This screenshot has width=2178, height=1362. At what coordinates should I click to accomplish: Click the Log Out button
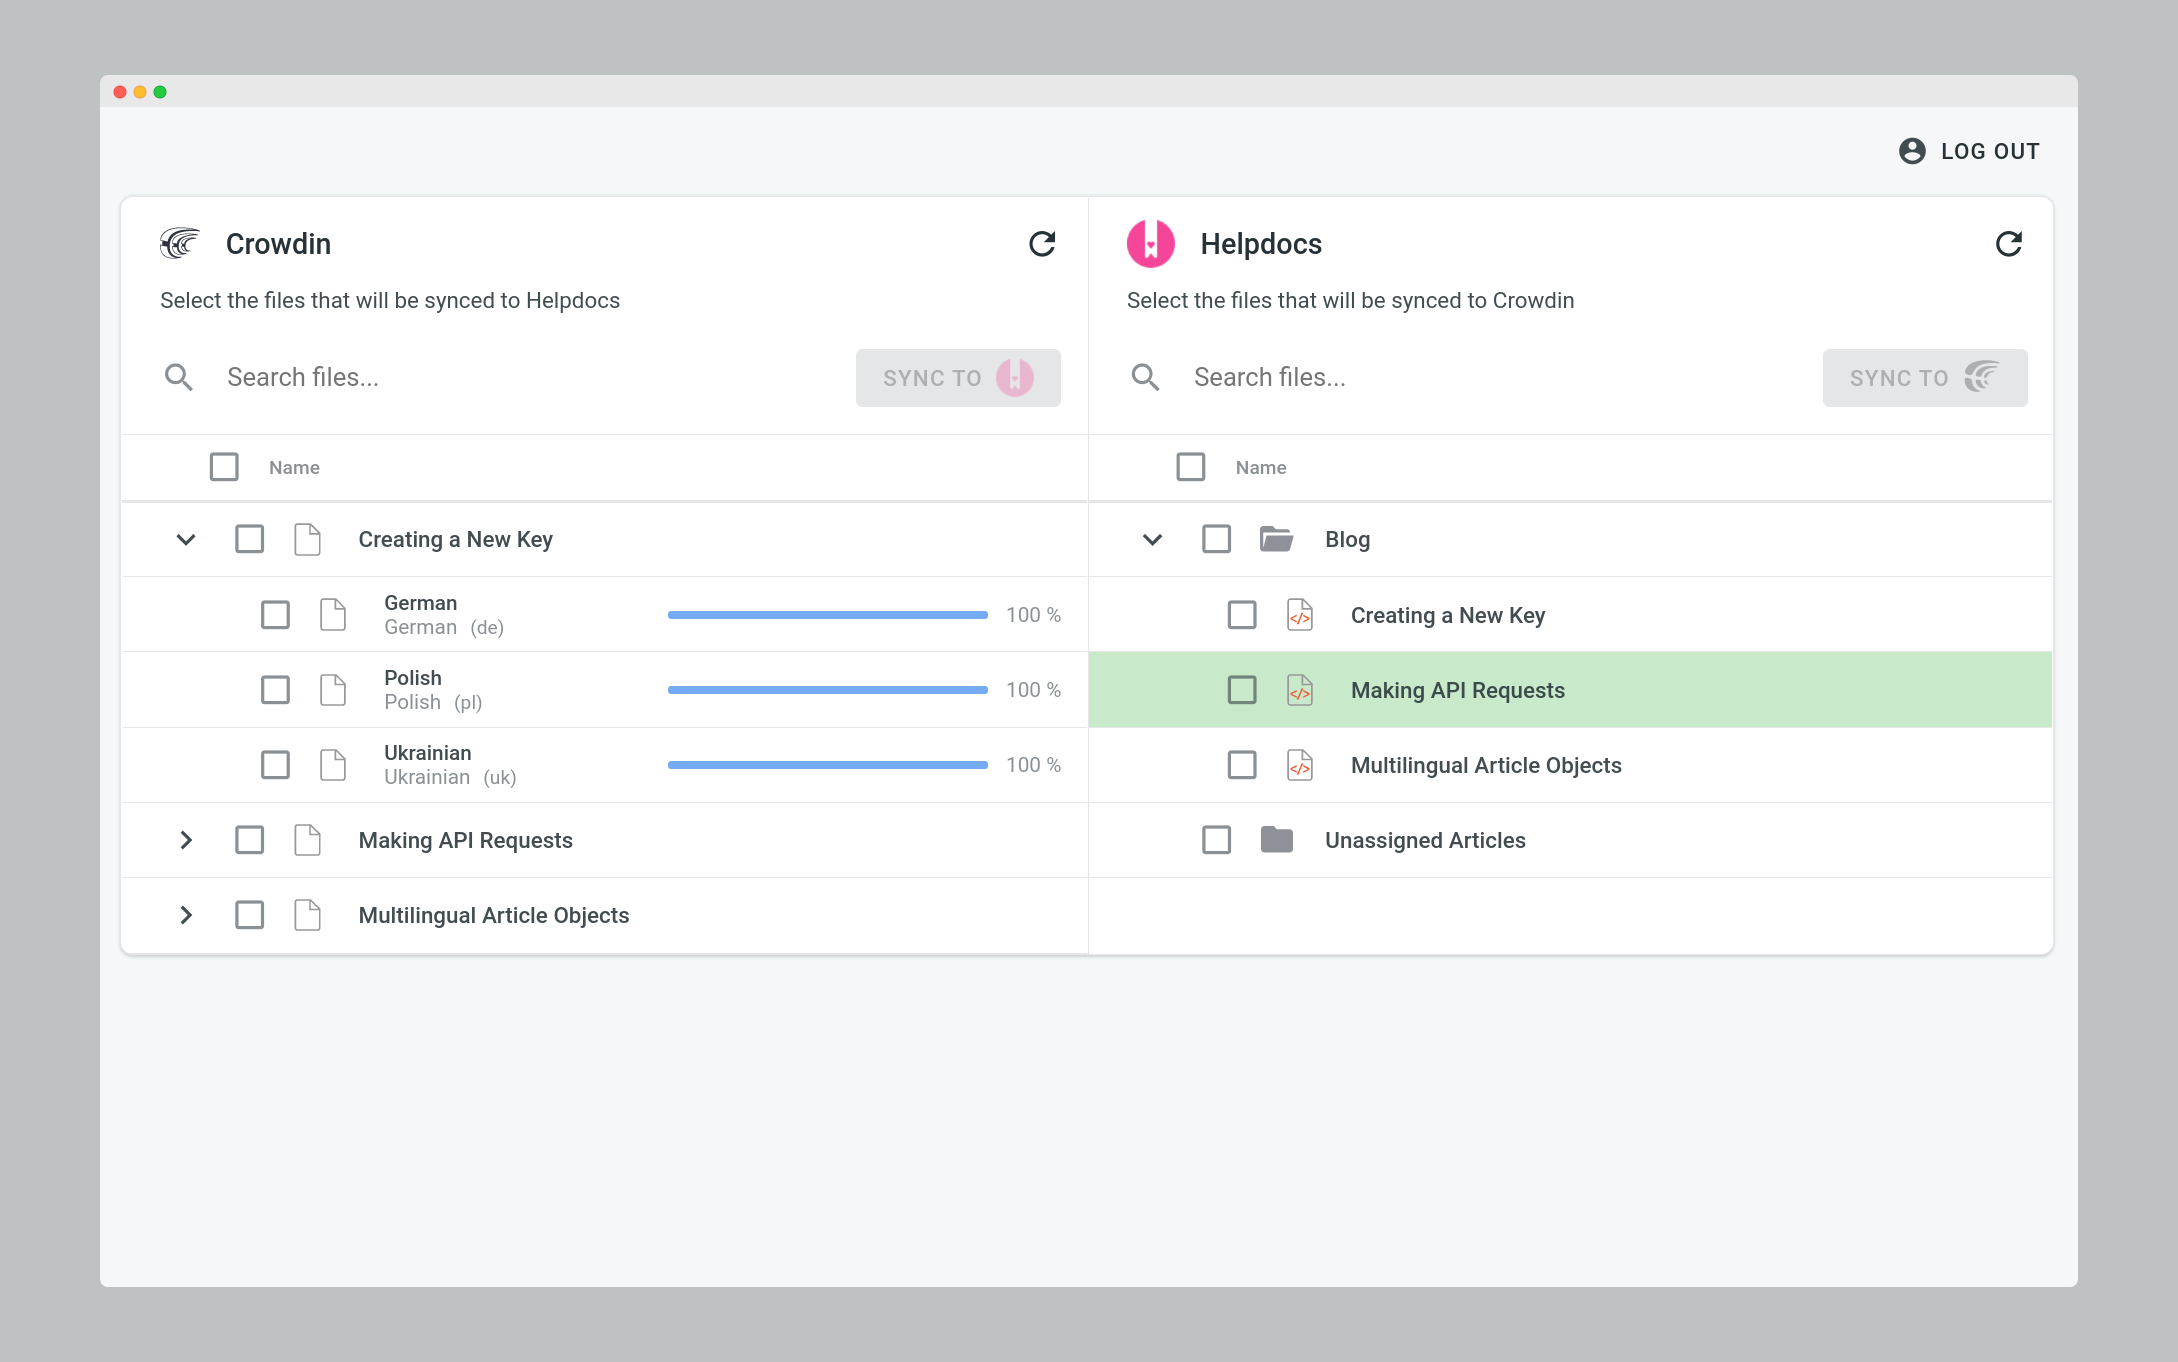(x=1969, y=151)
